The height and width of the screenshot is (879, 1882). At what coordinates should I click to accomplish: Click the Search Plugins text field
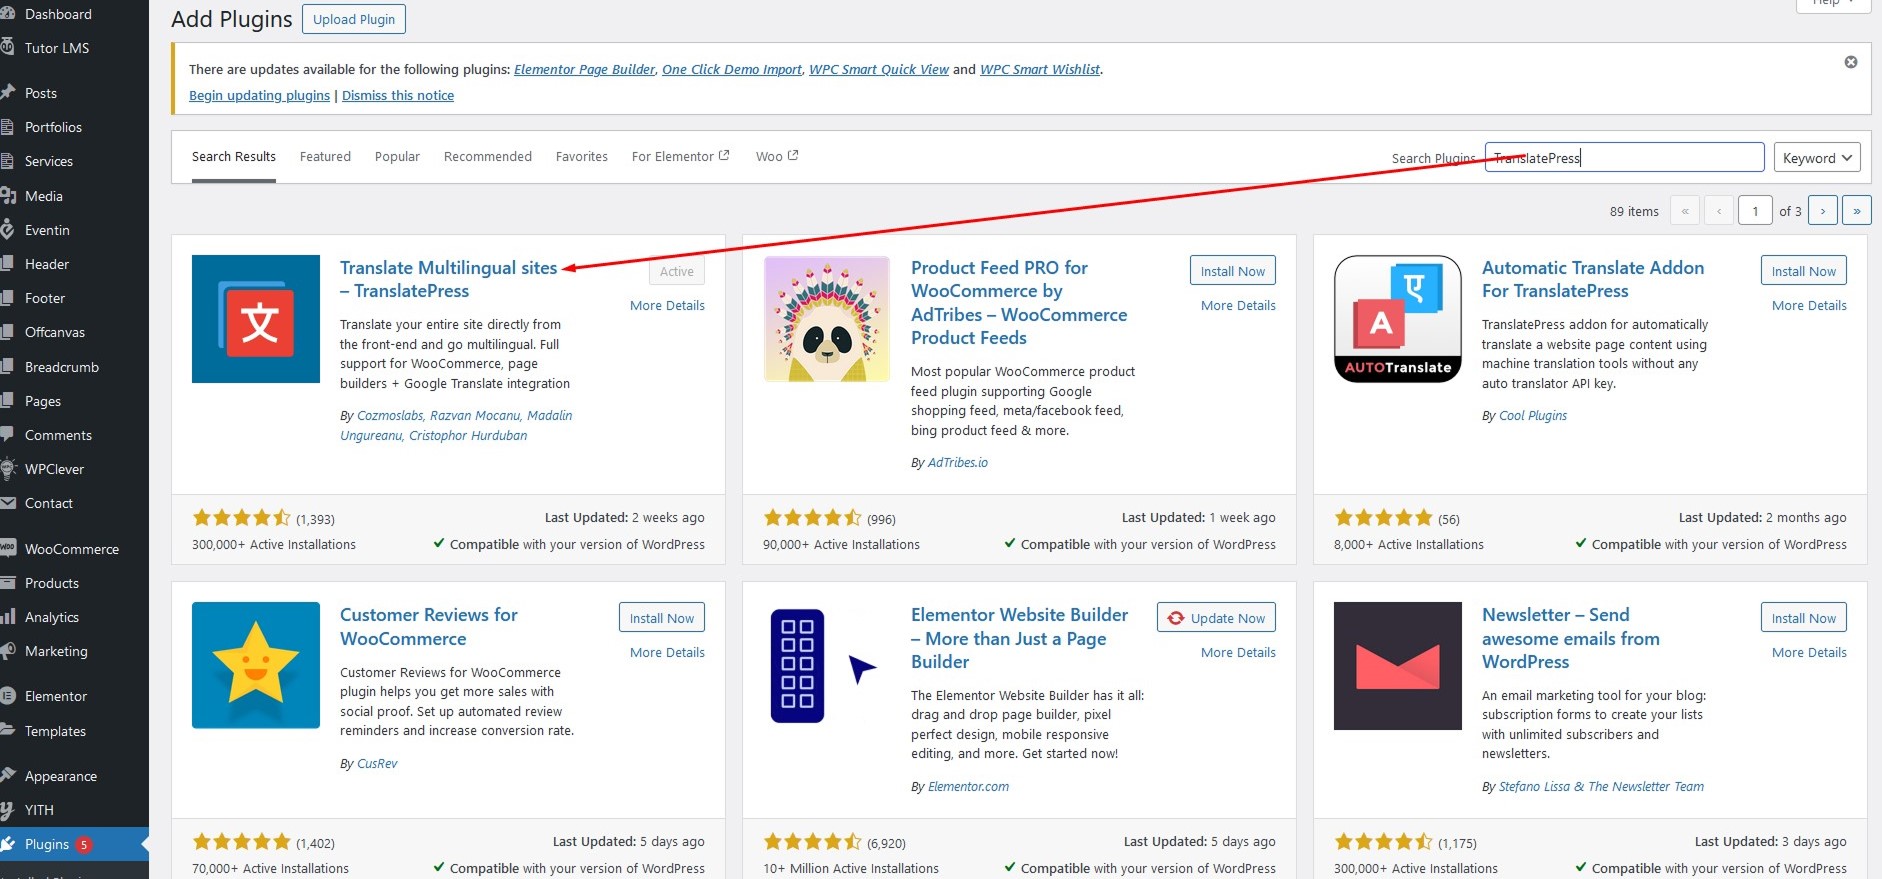1624,157
